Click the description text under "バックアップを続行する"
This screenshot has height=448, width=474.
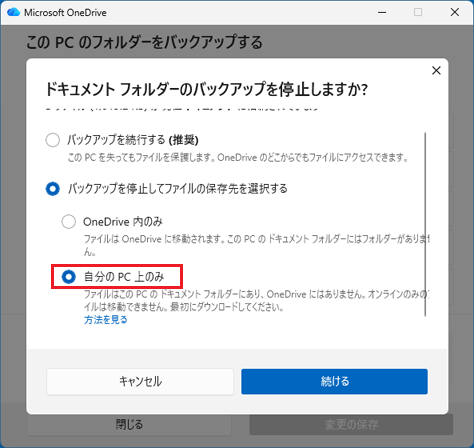point(238,157)
